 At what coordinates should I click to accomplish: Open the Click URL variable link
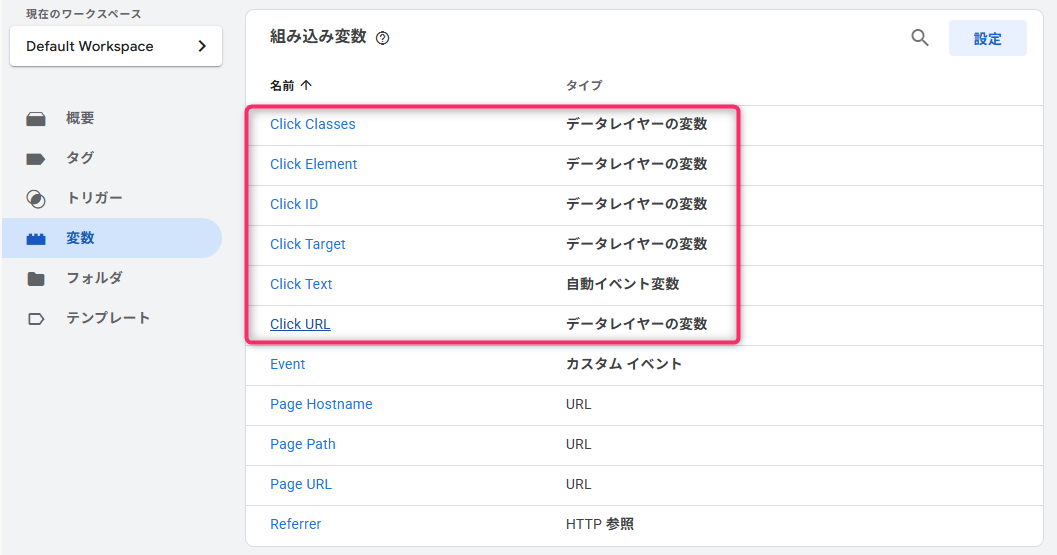[300, 324]
